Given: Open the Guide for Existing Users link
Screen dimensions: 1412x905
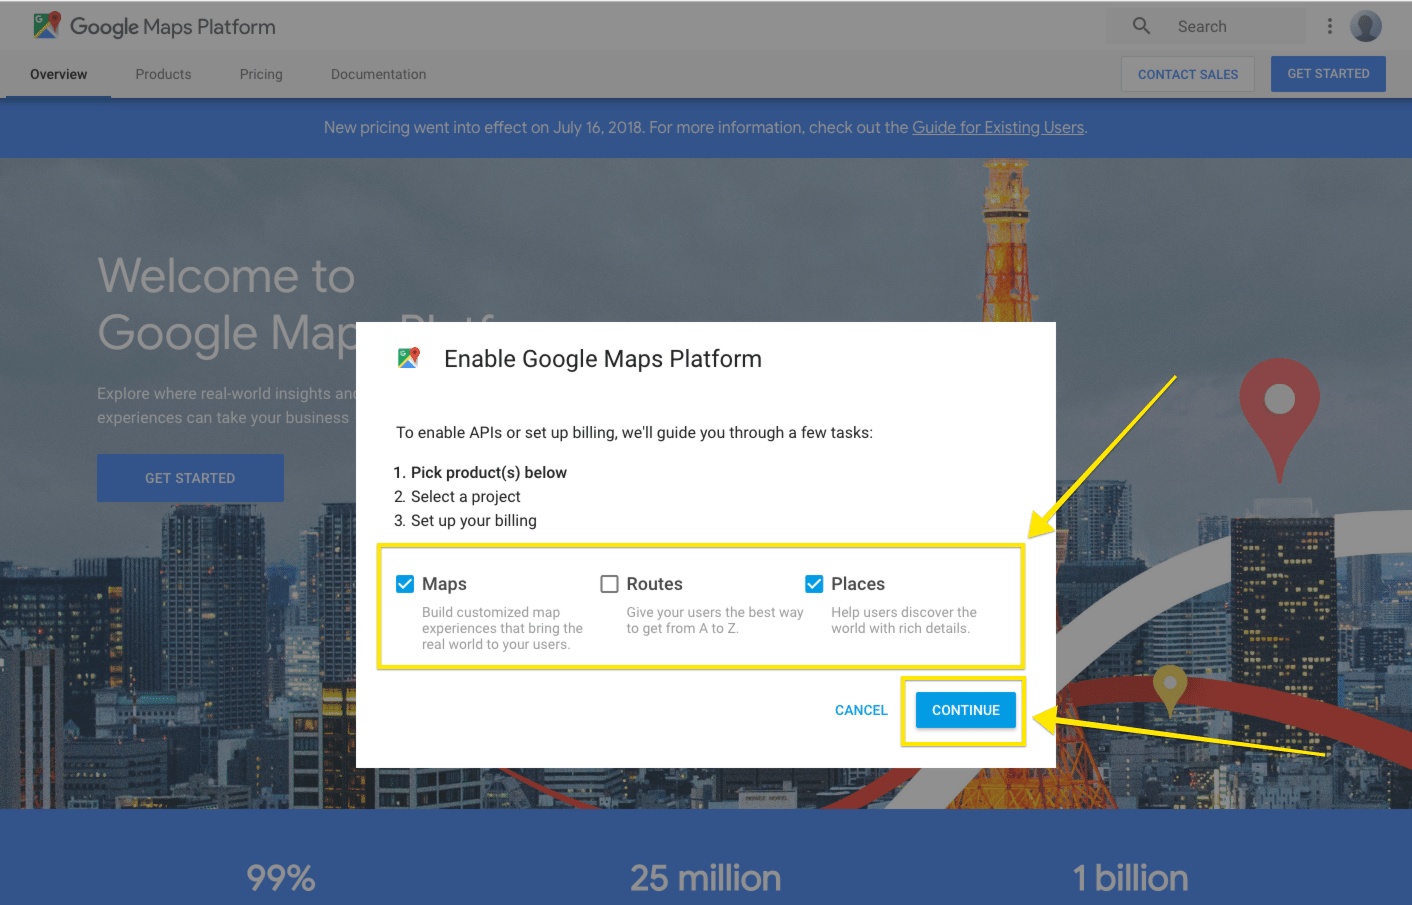Looking at the screenshot, I should [x=998, y=128].
